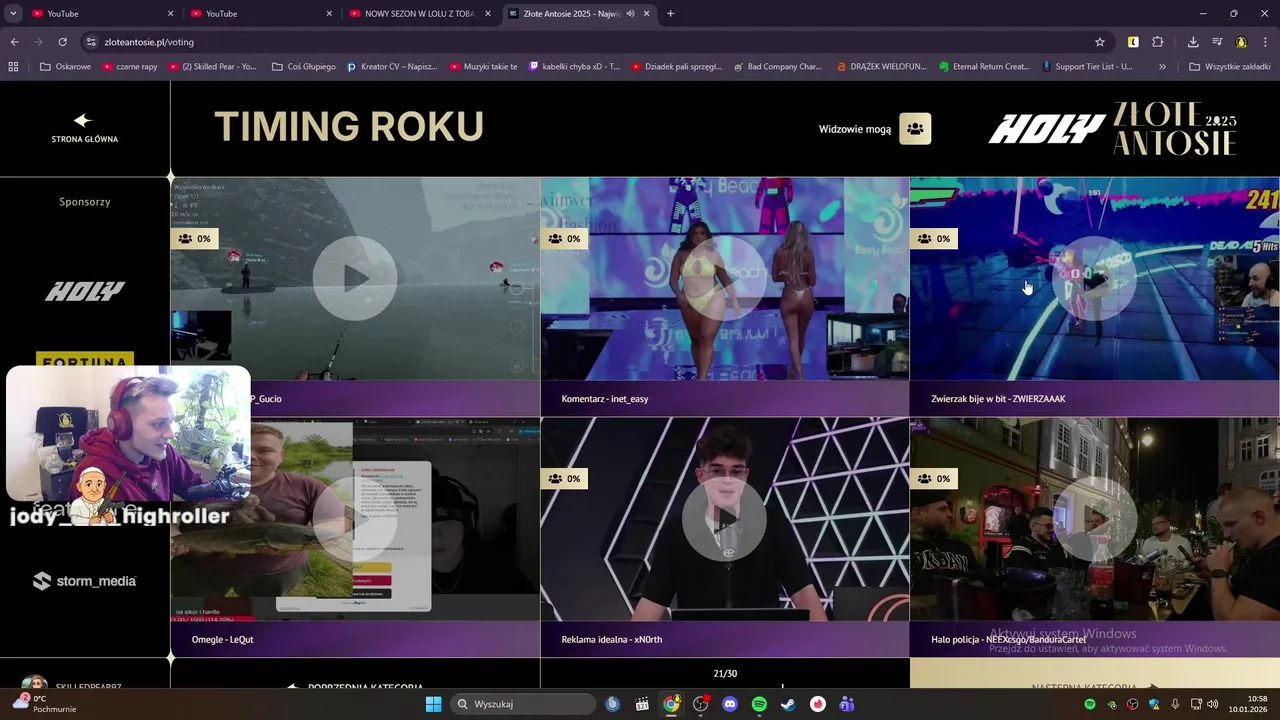Click the Widzowie mogą group icon button

(x=915, y=128)
